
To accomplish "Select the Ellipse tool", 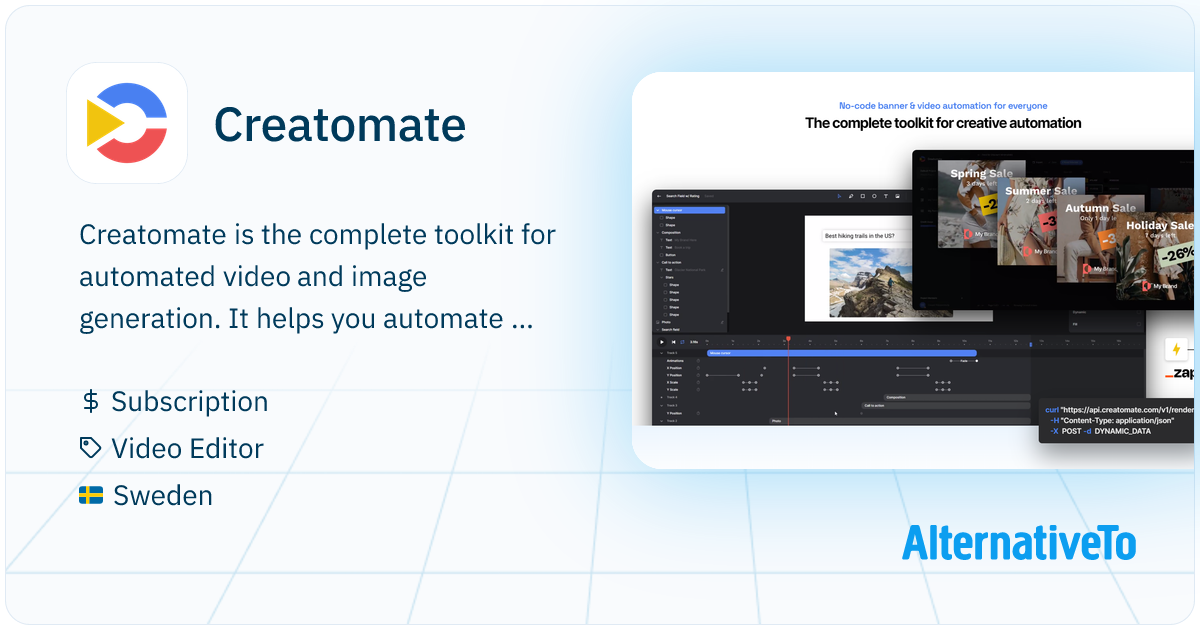I will [874, 196].
